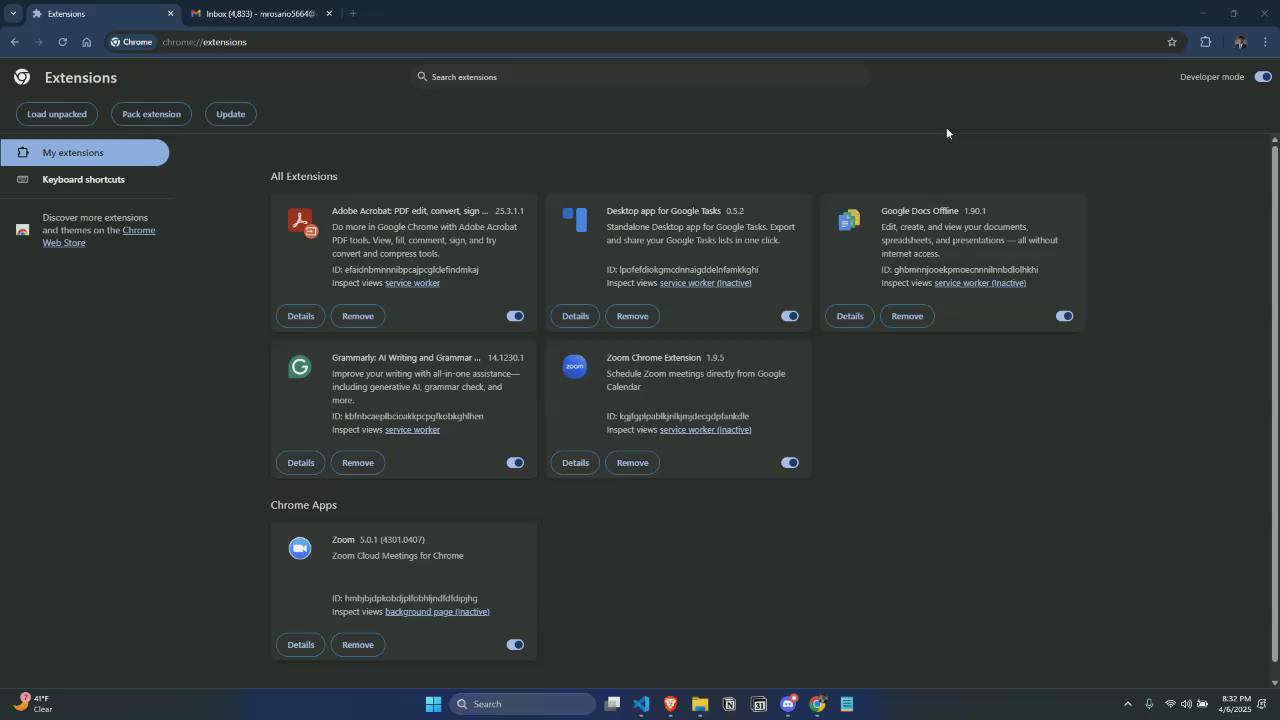
Task: Open Keyboard shortcuts in the sidebar
Action: tap(84, 180)
